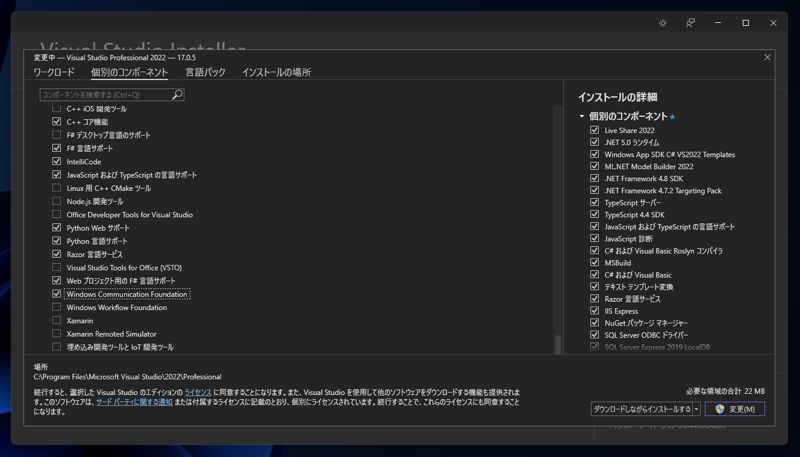800x457 pixels.
Task: Select the 個別のコンポーネント tab
Action: (129, 72)
